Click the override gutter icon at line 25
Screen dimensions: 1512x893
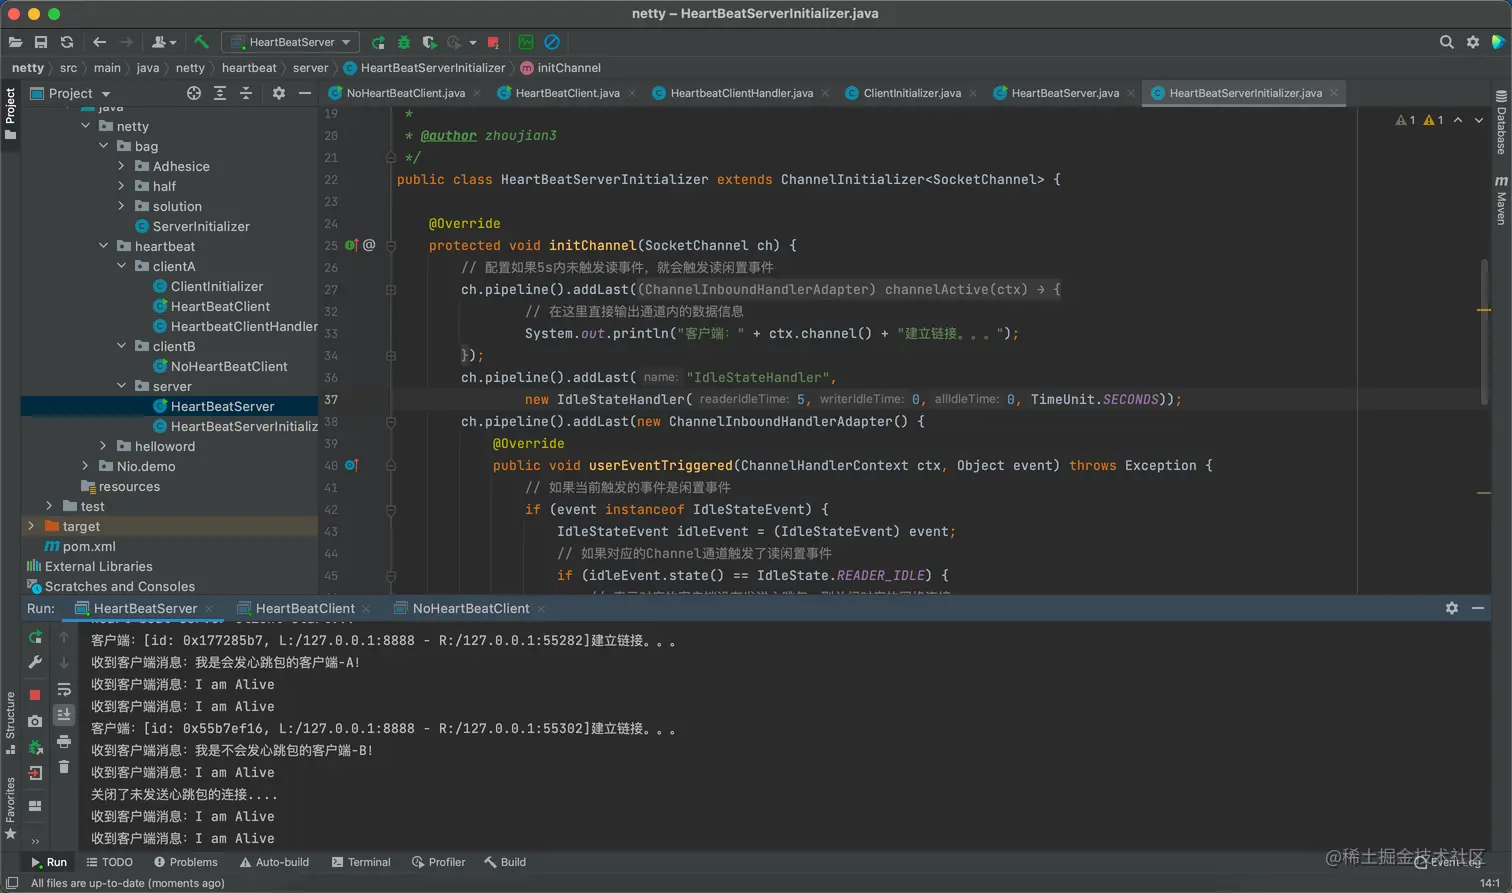(x=351, y=245)
